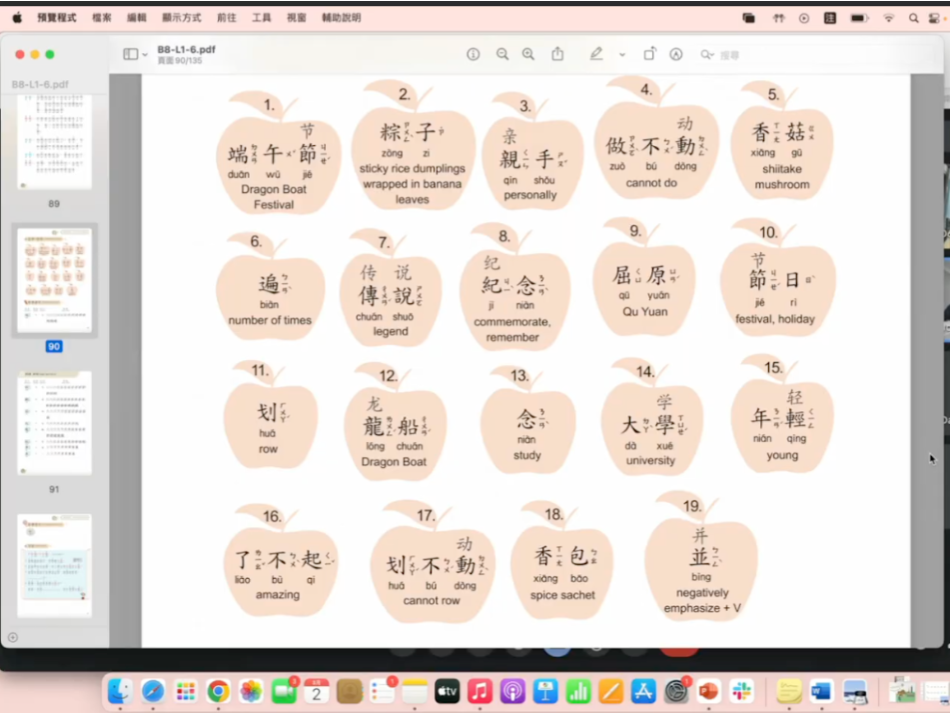This screenshot has width=950, height=713.
Task: Open the document info inspector icon
Action: click(x=473, y=54)
